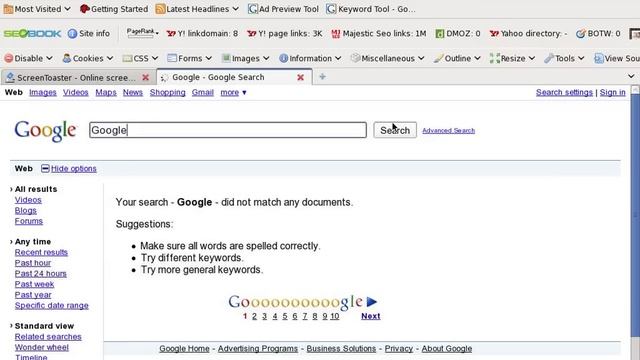Click the Sign in link
The width and height of the screenshot is (640, 360).
pyautogui.click(x=613, y=92)
